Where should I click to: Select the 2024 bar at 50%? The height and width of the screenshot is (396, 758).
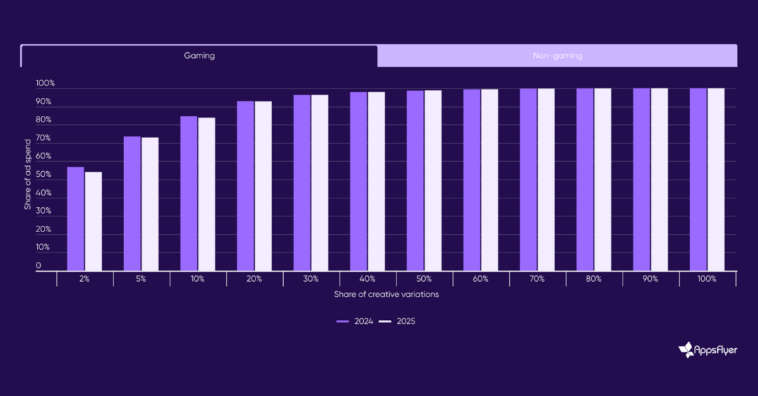pos(415,181)
